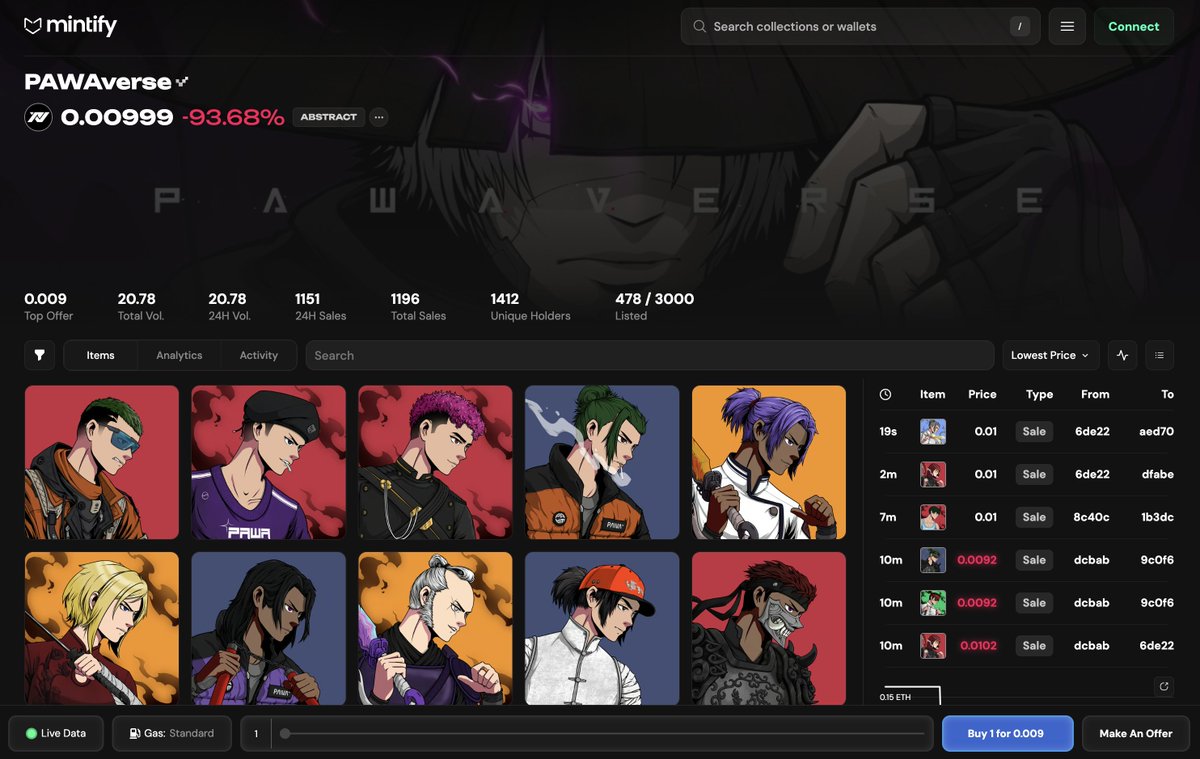Click the verified badge next to PAWAverse
The width and height of the screenshot is (1200, 759).
(x=182, y=82)
